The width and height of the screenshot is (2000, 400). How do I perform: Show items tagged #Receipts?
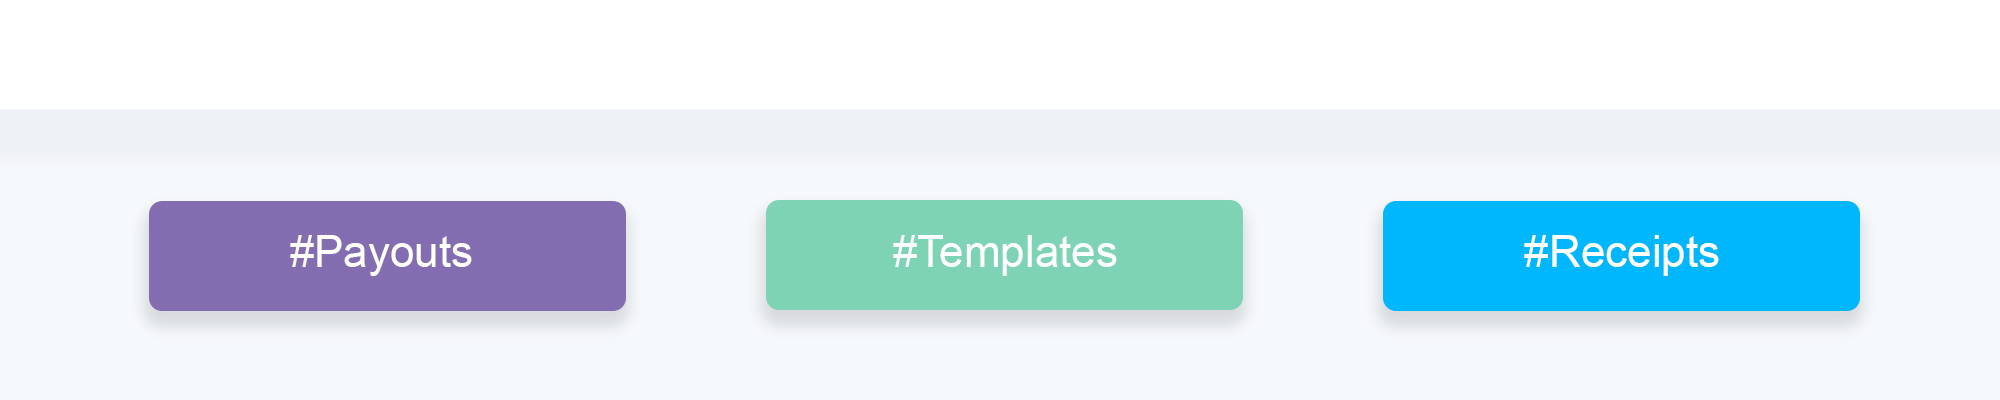(1621, 256)
